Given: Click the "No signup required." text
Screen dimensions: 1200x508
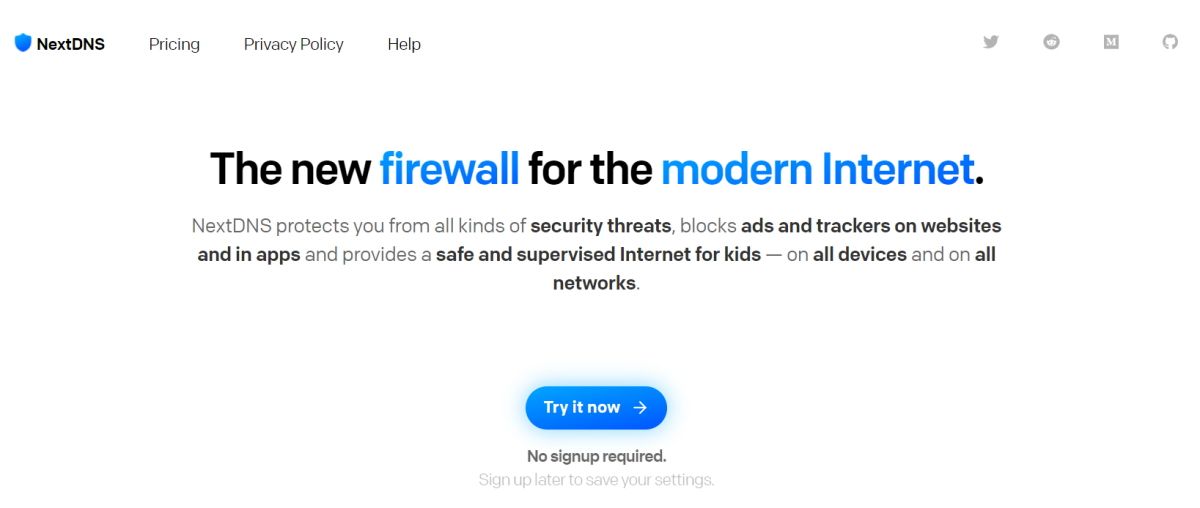Looking at the screenshot, I should click(x=596, y=456).
